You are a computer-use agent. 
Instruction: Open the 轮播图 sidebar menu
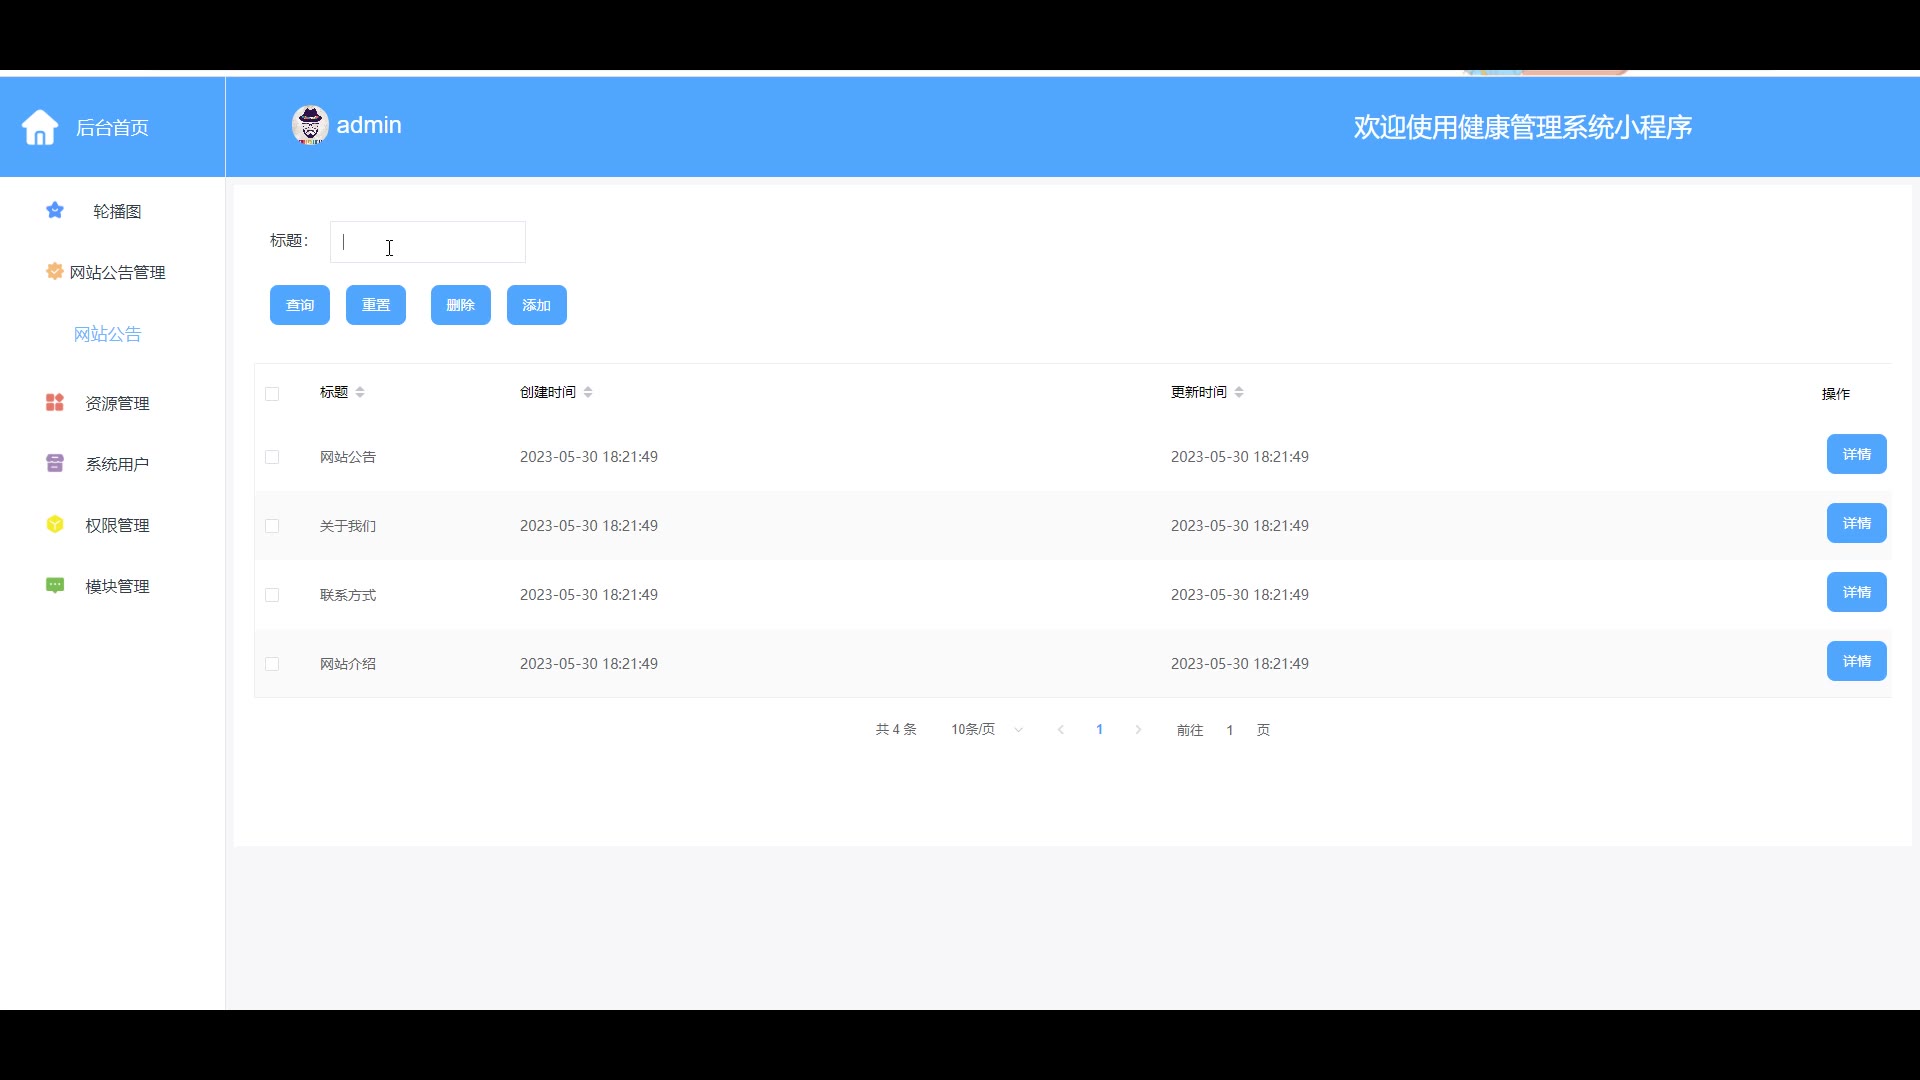point(116,211)
